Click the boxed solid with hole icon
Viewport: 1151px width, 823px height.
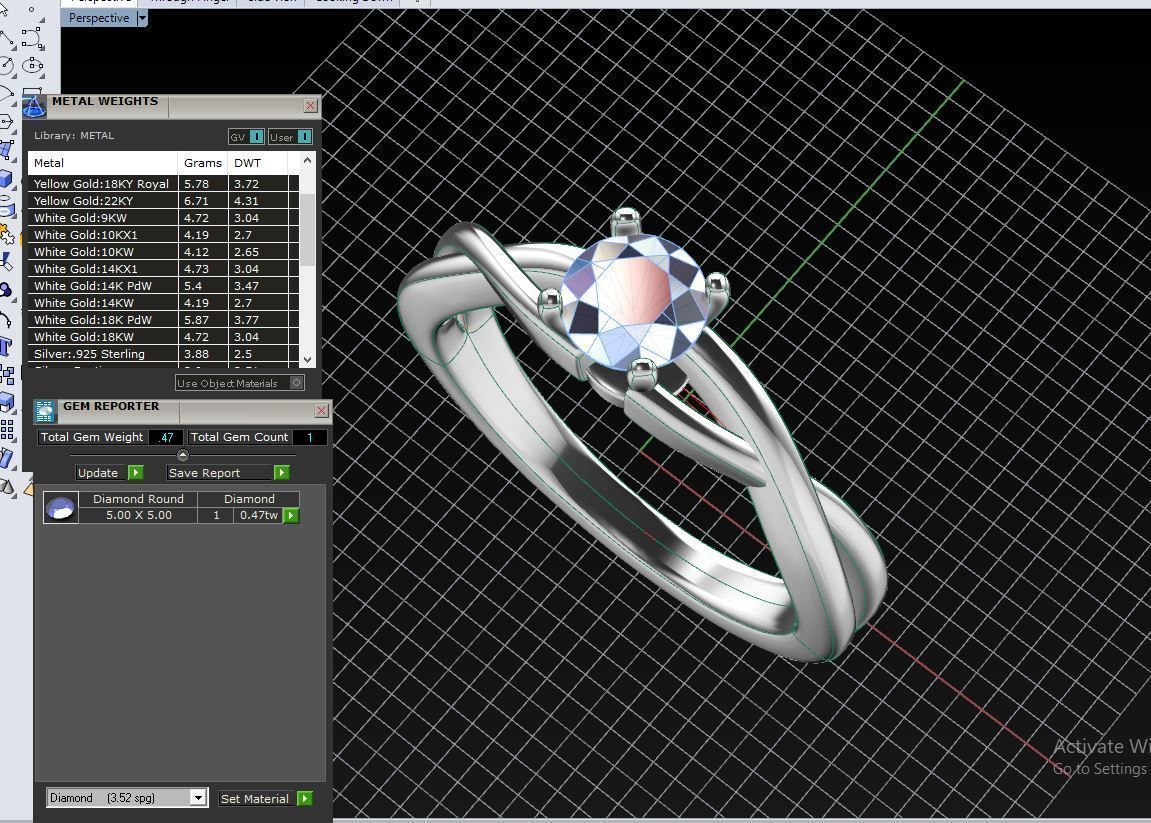tap(7, 402)
